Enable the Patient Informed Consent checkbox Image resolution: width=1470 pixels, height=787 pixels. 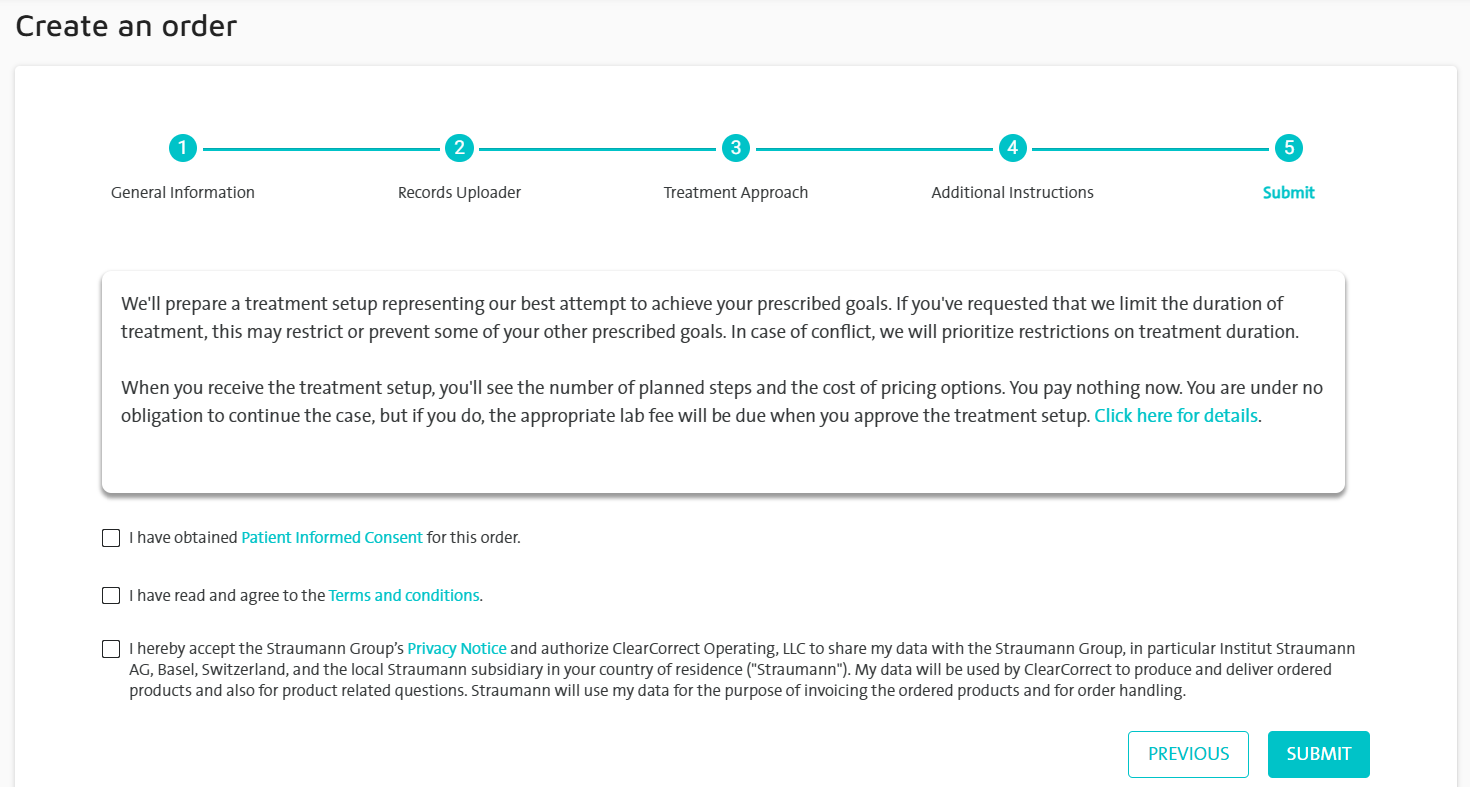pyautogui.click(x=110, y=537)
